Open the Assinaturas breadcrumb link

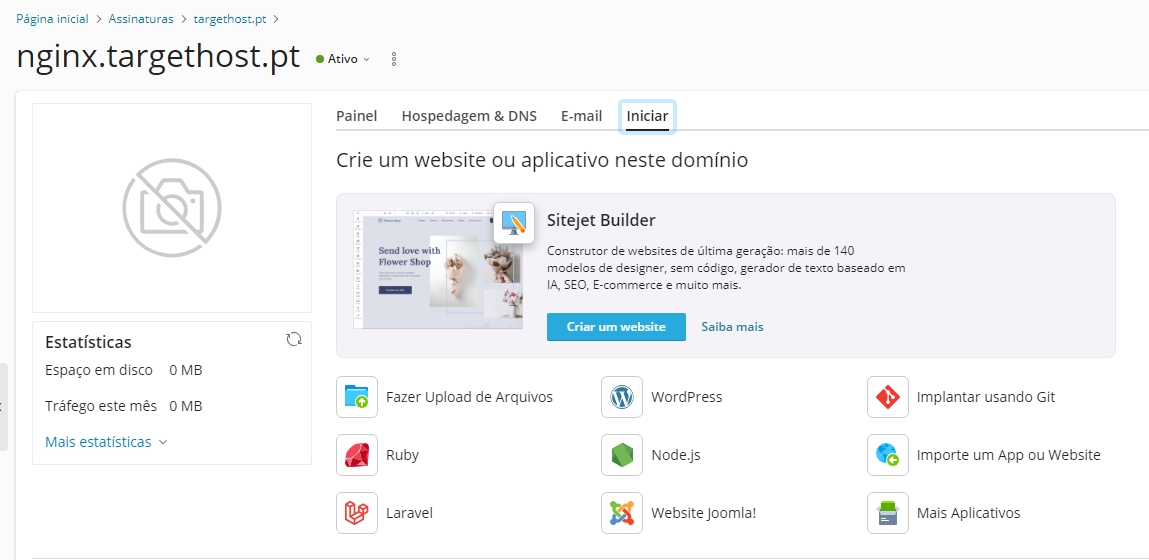pos(141,19)
